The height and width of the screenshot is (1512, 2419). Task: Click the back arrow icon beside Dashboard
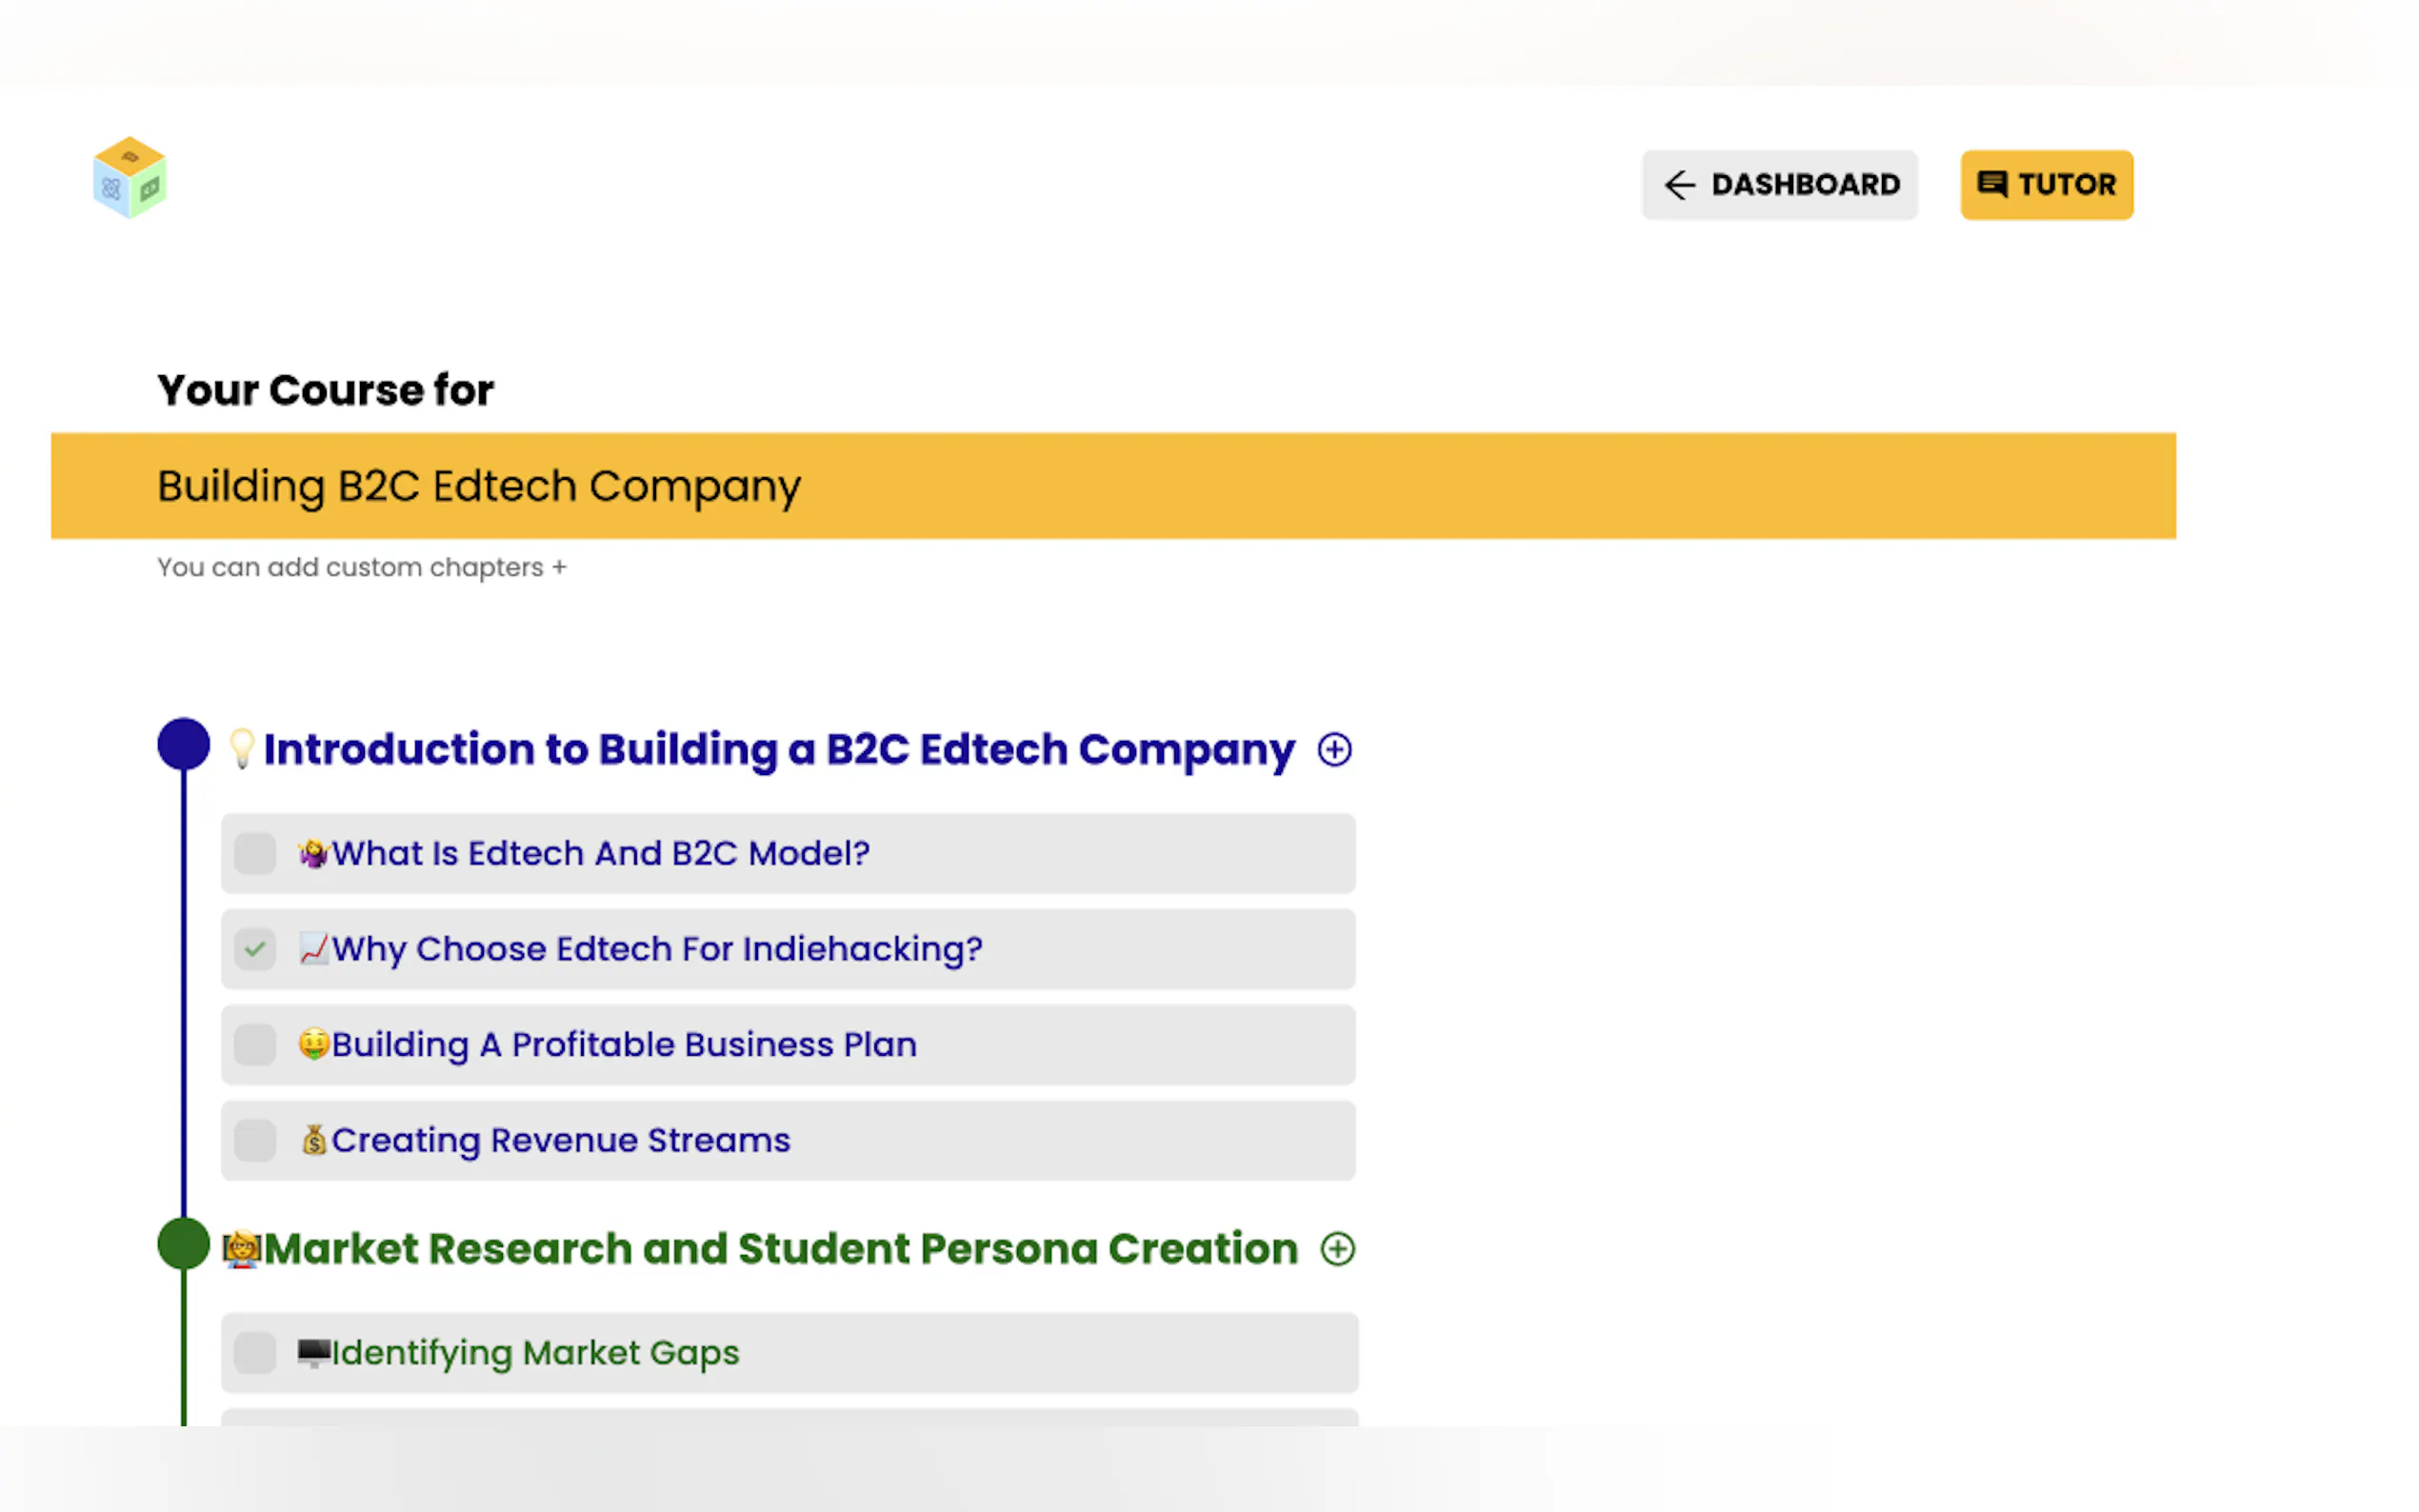click(x=1679, y=185)
